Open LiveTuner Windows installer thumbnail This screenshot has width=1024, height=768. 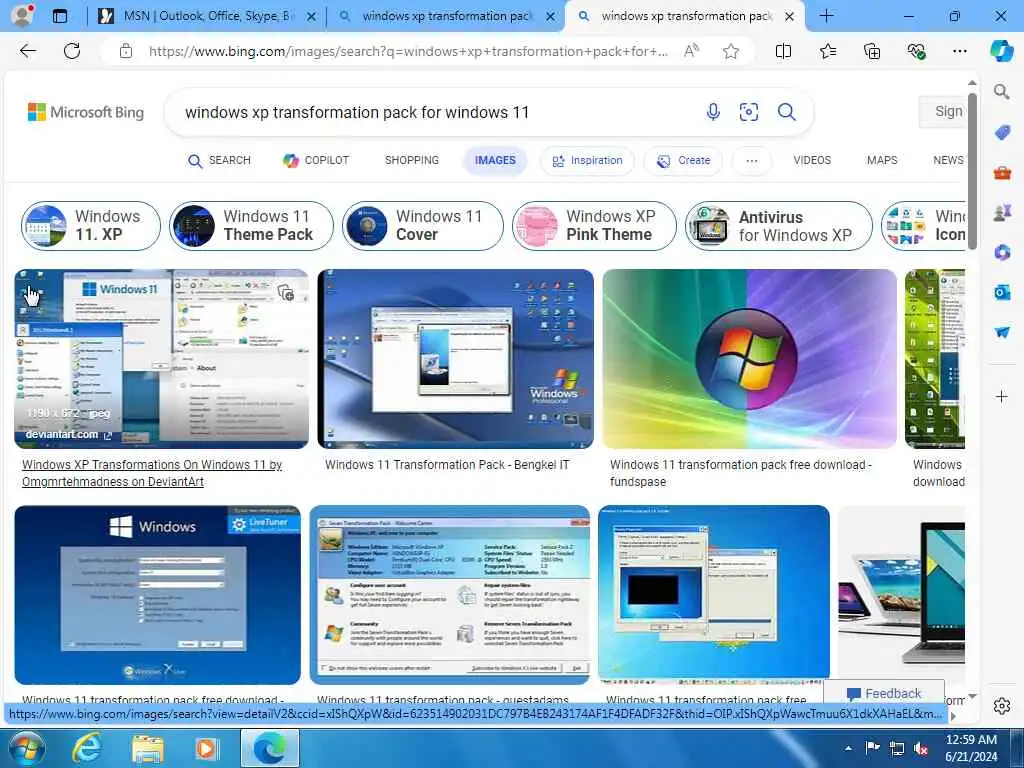pos(157,594)
